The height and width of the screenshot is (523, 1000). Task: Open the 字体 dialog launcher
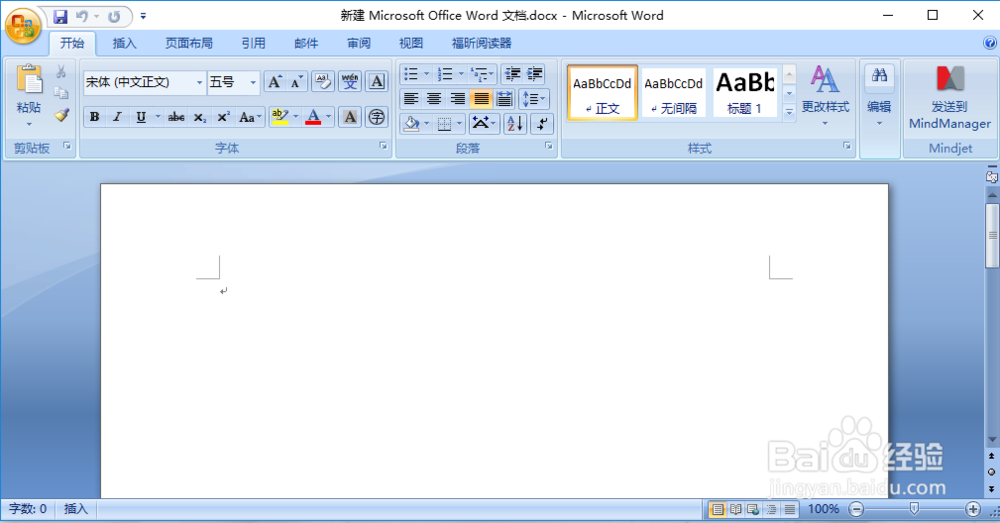(x=383, y=146)
